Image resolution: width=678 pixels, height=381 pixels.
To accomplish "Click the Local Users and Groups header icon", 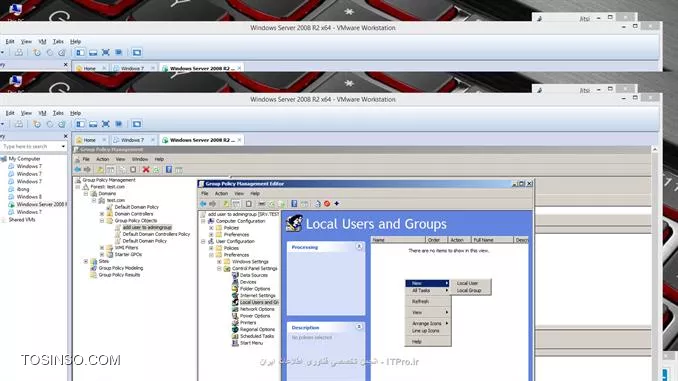I will click(294, 224).
